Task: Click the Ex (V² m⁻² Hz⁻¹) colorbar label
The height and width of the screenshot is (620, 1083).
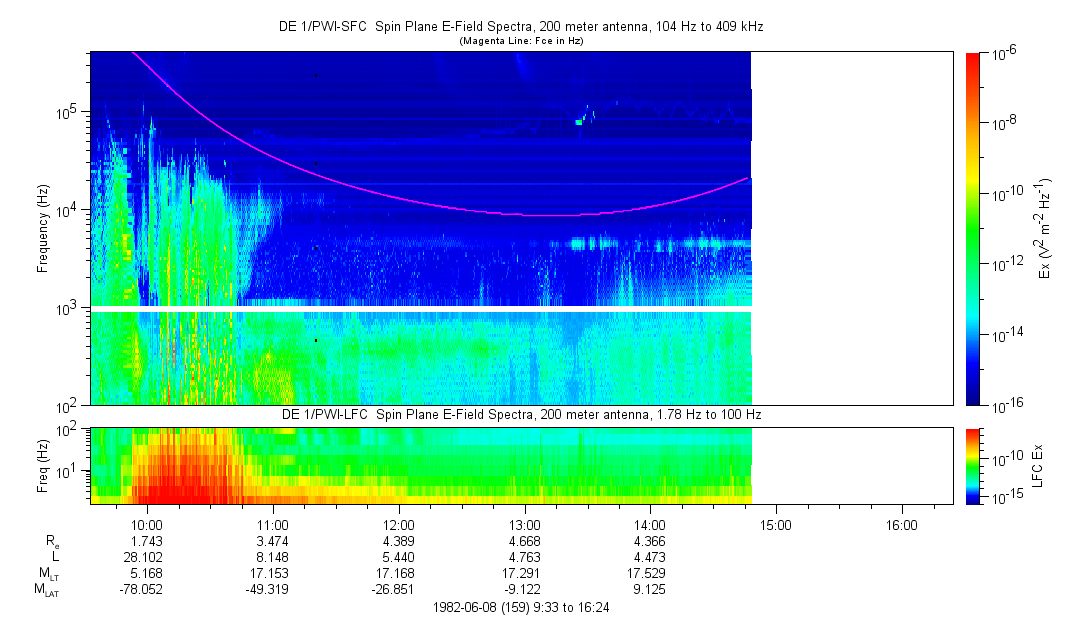Action: coord(1043,229)
